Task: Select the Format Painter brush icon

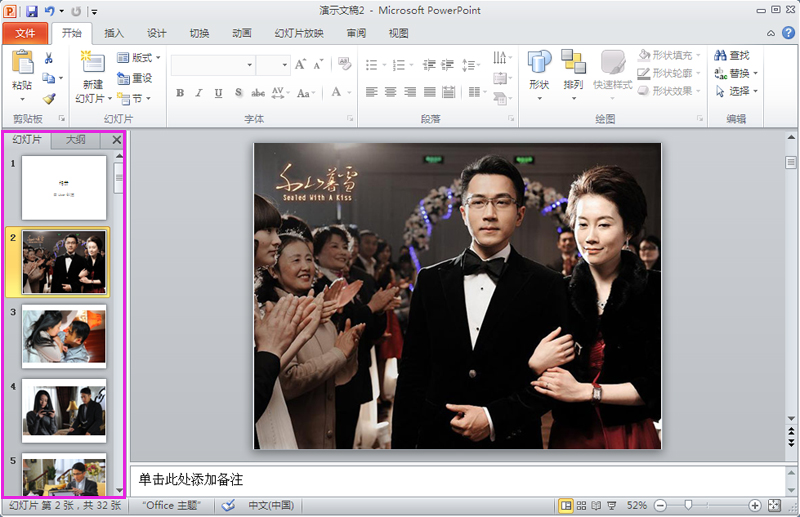Action: (48, 98)
